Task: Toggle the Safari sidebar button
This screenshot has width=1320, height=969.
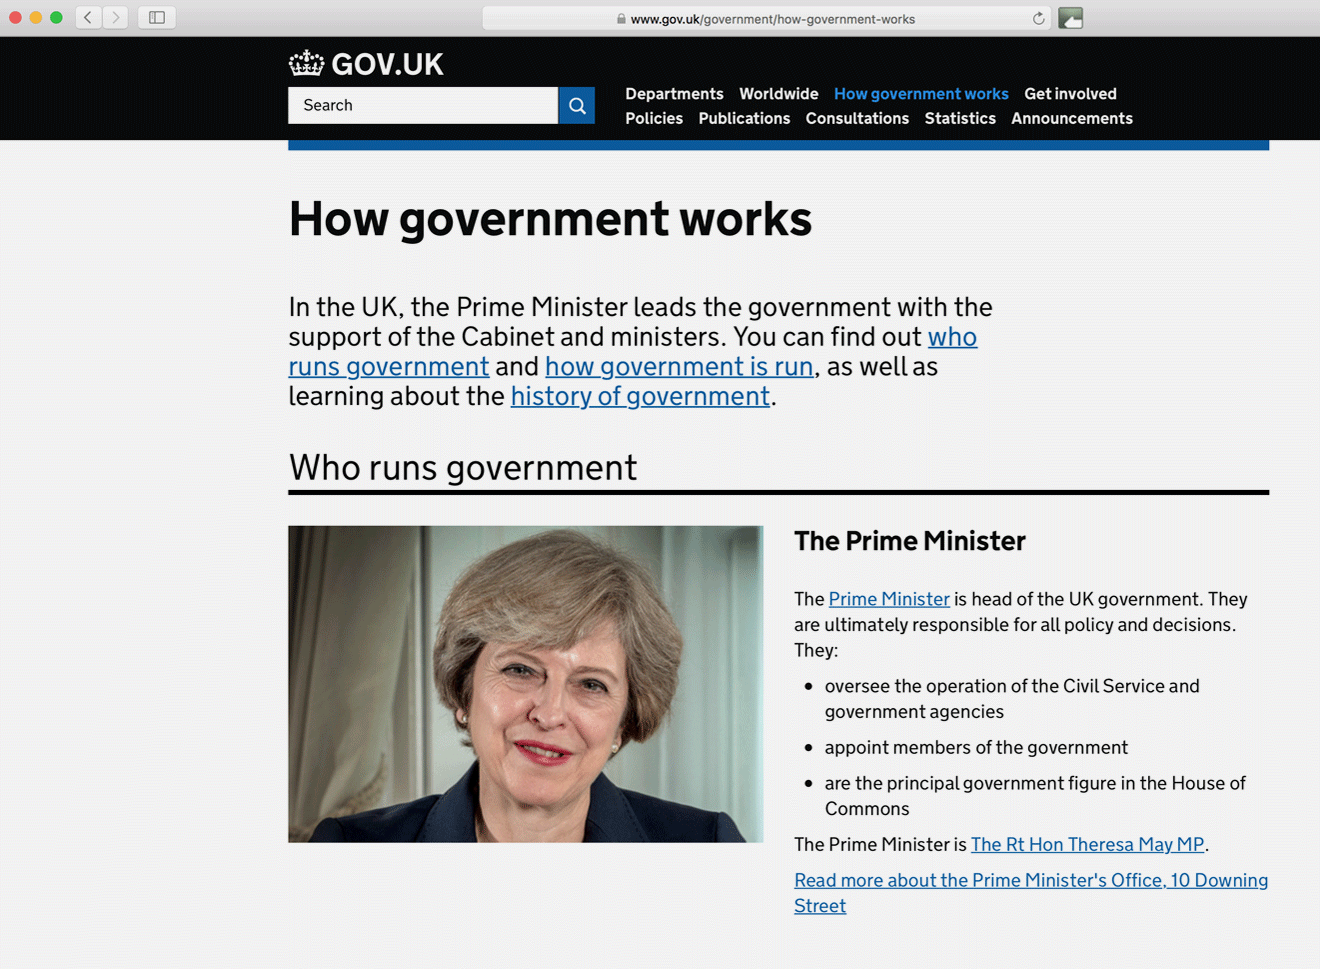Action: point(157,18)
